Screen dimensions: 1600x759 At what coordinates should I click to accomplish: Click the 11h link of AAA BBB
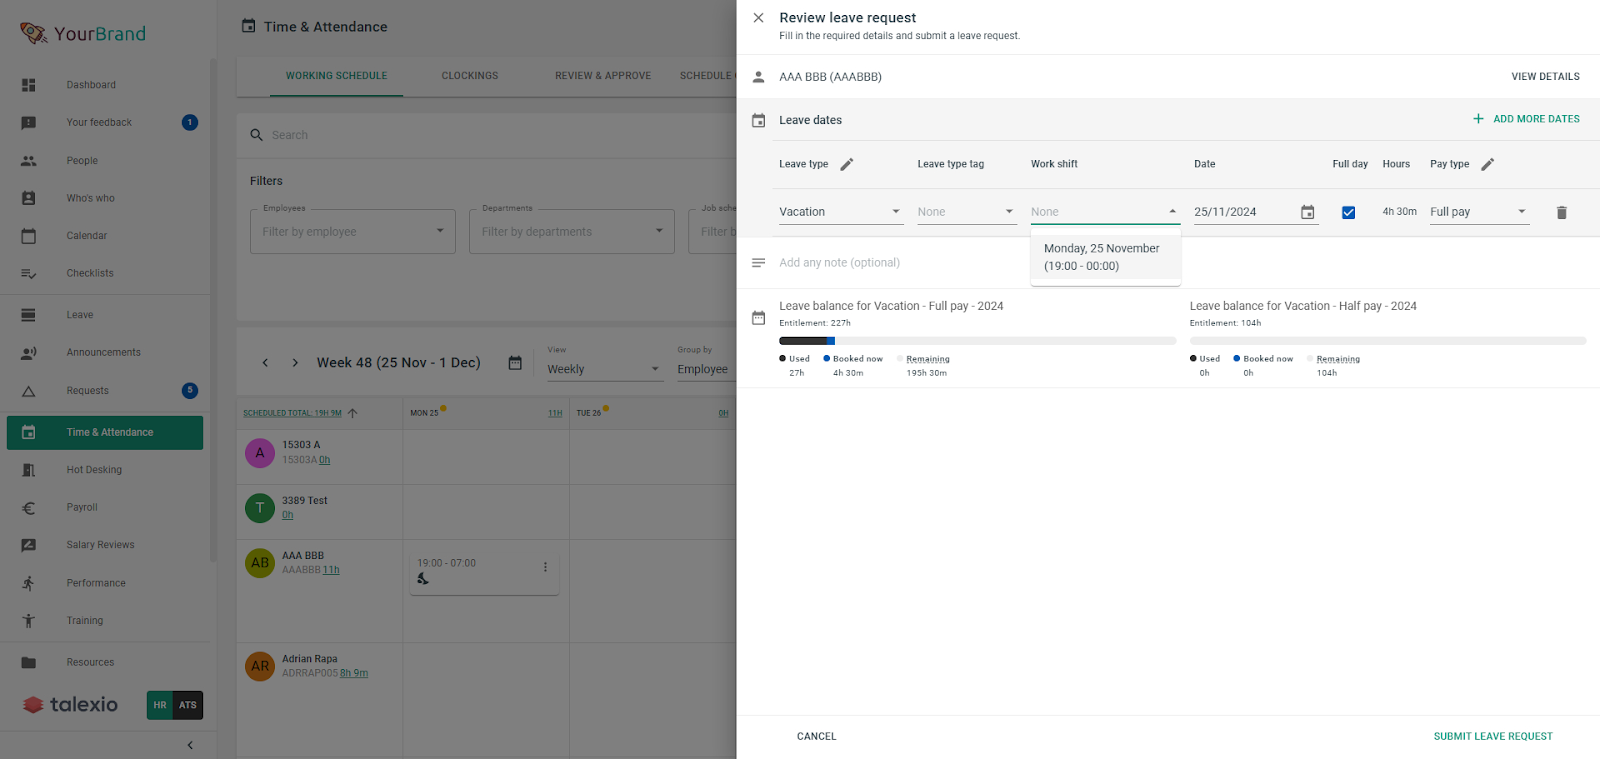(x=331, y=570)
